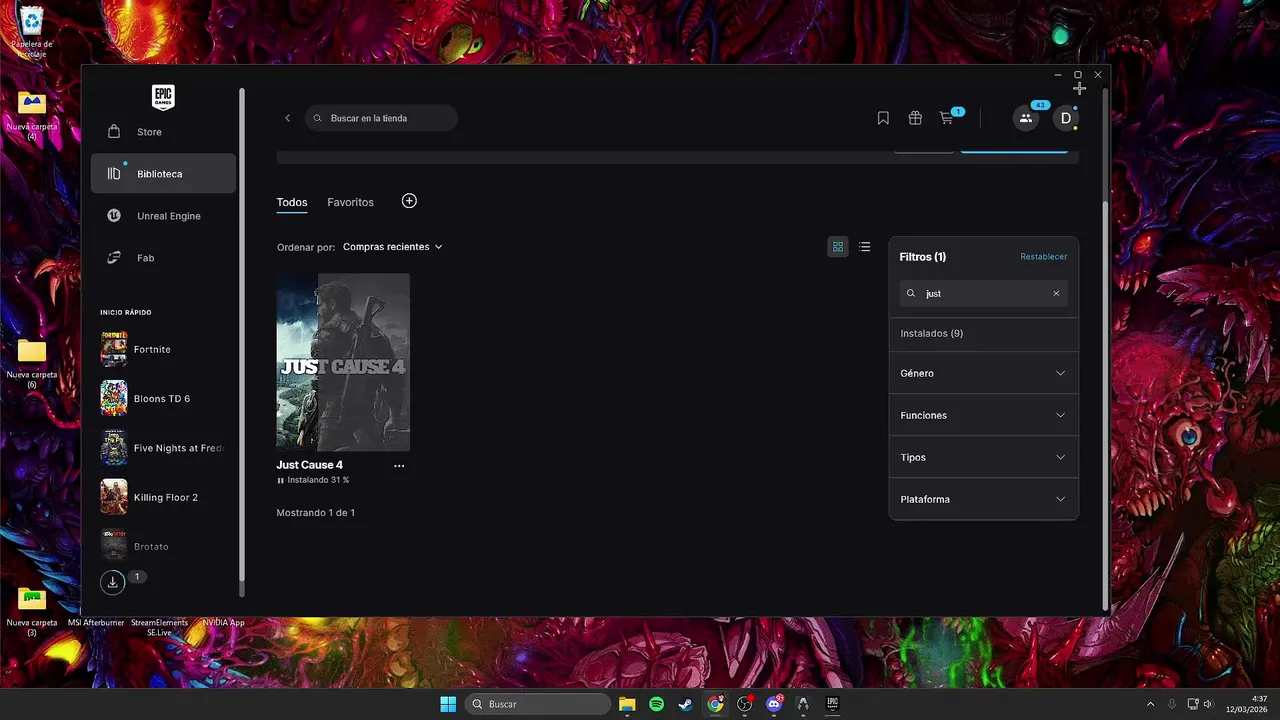Go back with the arrow button
The image size is (1280, 720).
point(287,118)
